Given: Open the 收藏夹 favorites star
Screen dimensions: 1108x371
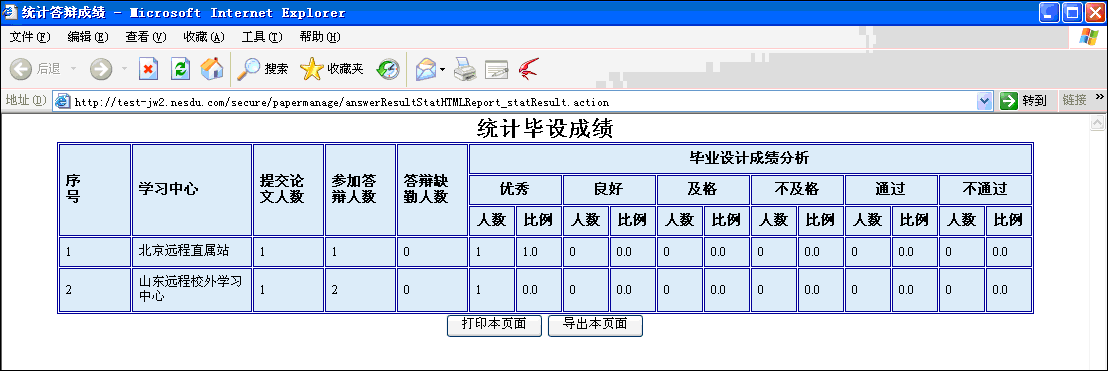Looking at the screenshot, I should [x=331, y=69].
